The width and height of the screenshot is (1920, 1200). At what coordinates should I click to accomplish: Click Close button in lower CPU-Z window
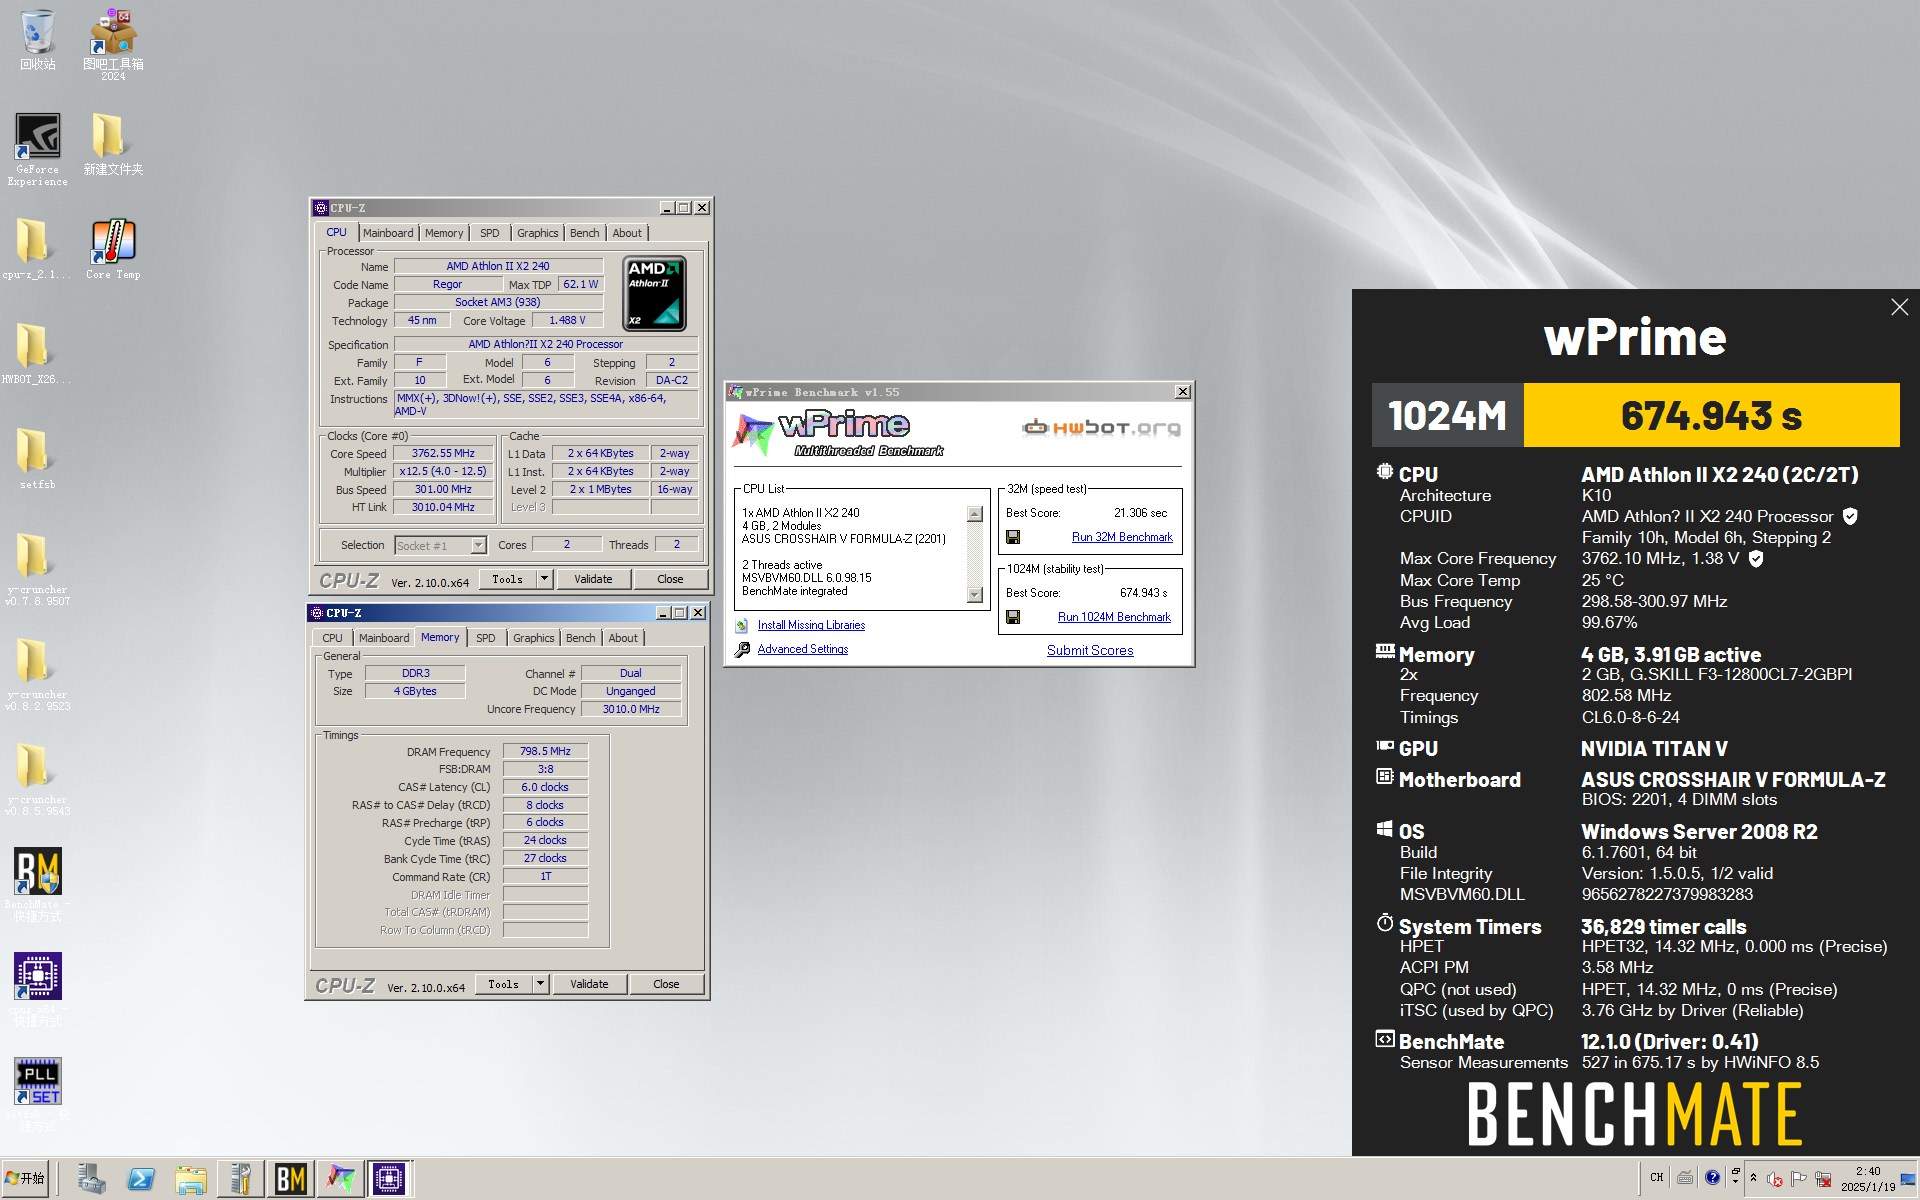coord(666,984)
